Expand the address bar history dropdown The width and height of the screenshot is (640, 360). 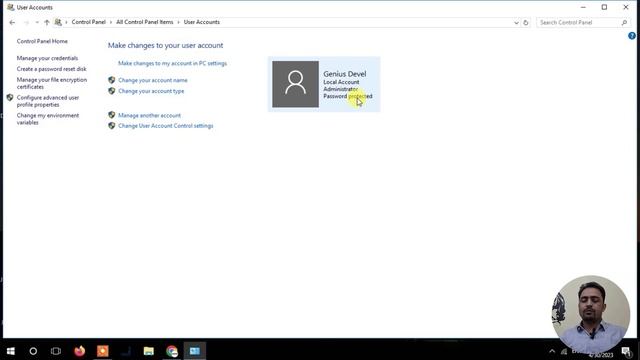pyautogui.click(x=516, y=22)
